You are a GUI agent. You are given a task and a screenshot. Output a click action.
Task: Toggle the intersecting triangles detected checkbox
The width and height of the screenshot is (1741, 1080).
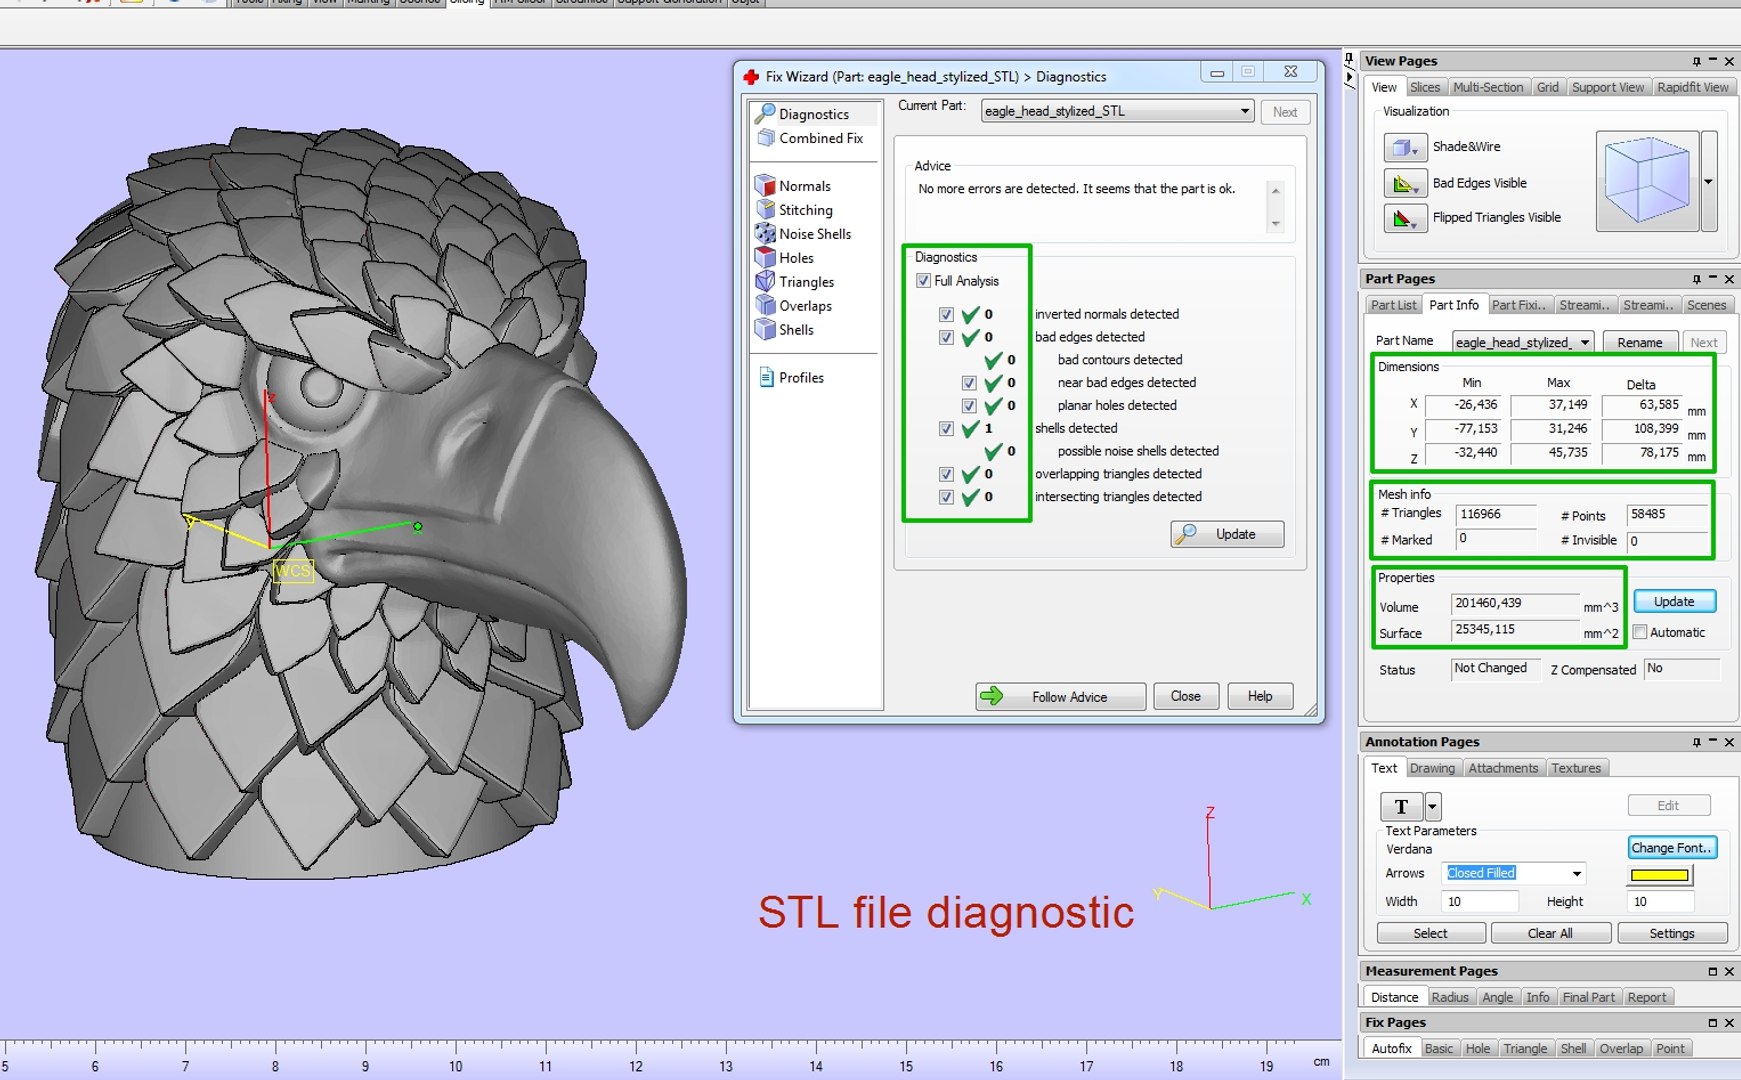point(946,497)
